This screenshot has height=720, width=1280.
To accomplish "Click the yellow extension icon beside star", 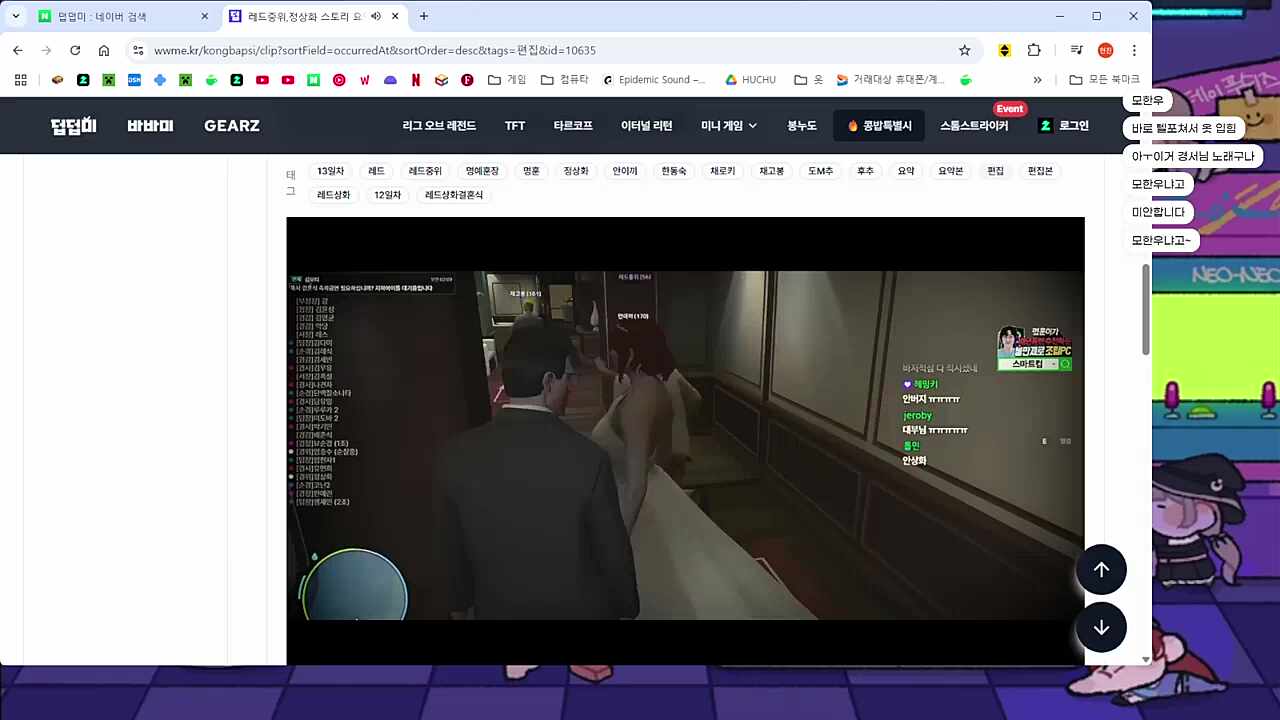I will tap(1005, 50).
